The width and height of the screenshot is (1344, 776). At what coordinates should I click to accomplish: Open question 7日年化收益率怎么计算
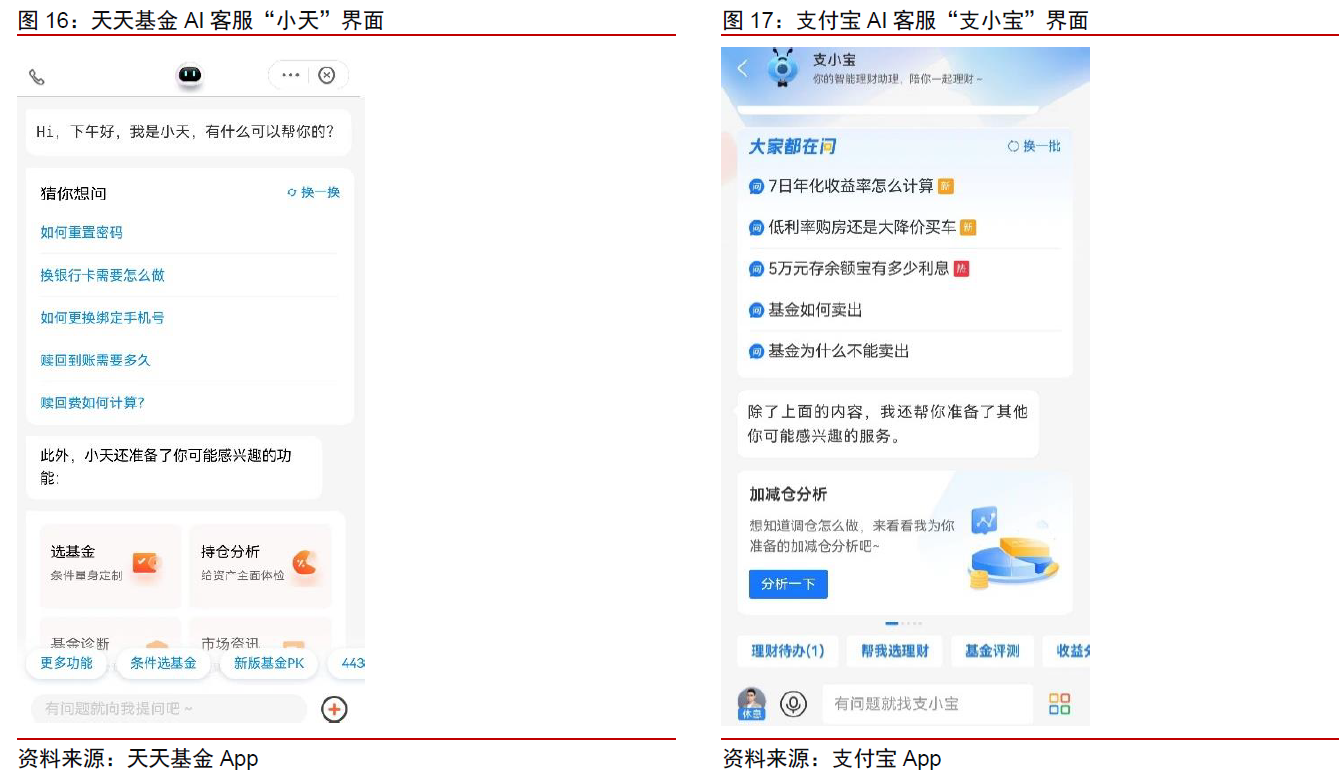[x=850, y=186]
